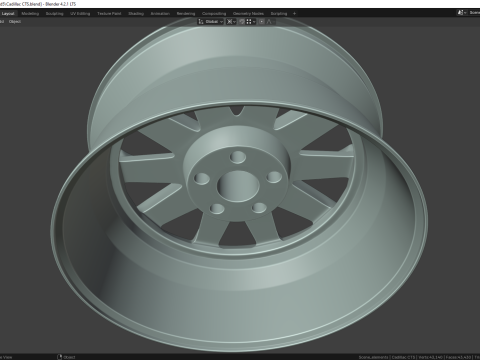
Task: Open the pivot point dropdown
Action: point(231,22)
